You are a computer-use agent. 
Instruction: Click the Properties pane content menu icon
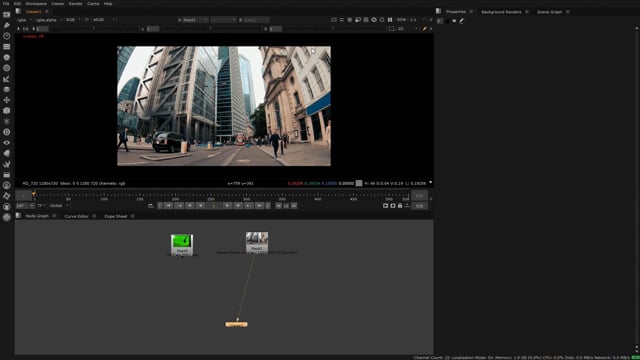(438, 11)
